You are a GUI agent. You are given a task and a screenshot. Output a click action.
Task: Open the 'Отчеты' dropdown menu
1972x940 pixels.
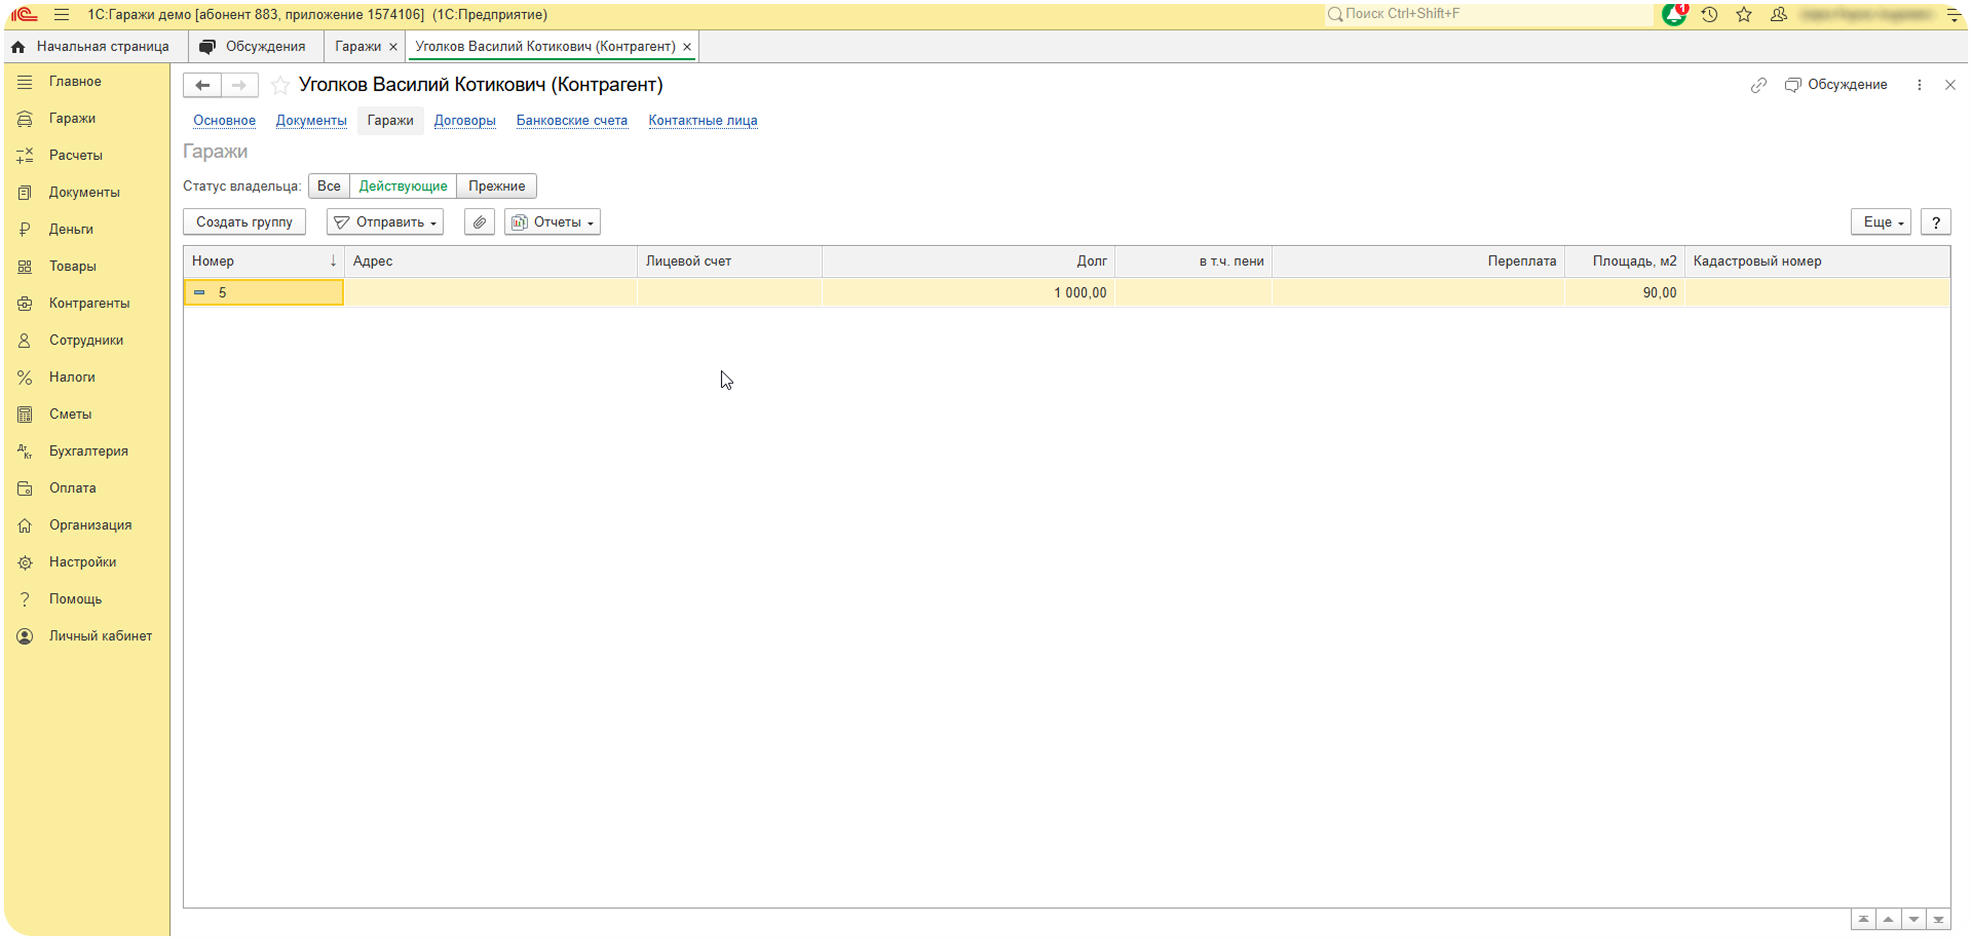click(552, 222)
